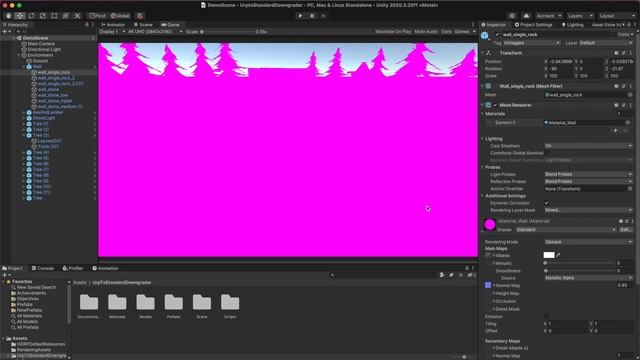The height and width of the screenshot is (360, 640).
Task: Click the grid snapping toolbar icon
Action: 140,16
